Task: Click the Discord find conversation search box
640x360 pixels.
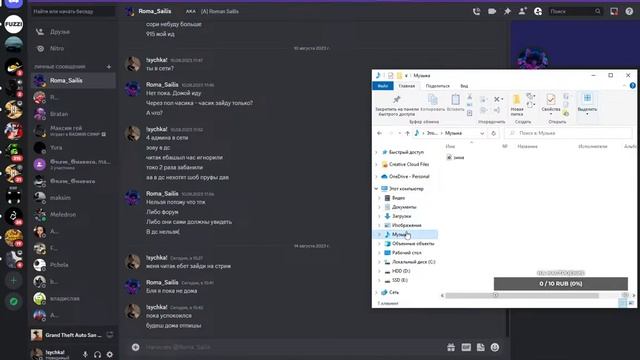Action: (x=73, y=11)
